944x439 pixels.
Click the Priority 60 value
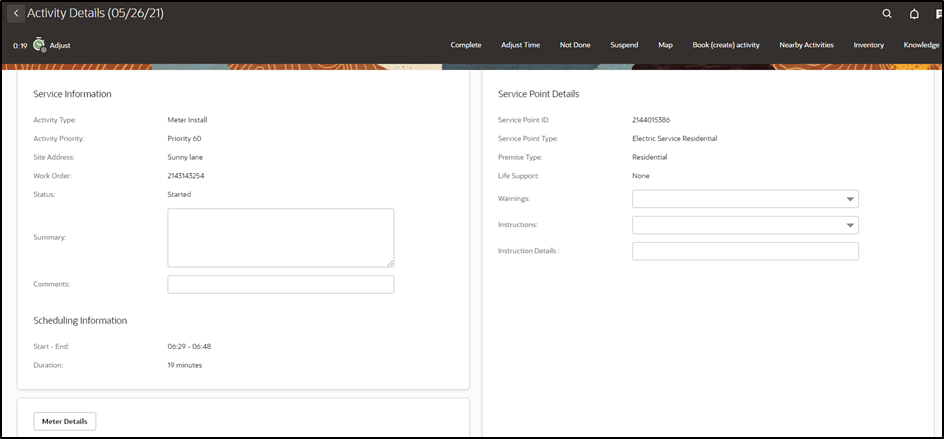point(184,139)
